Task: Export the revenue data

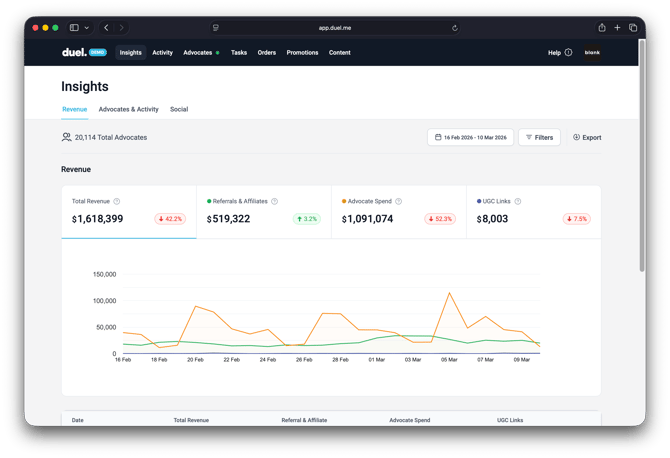Action: click(587, 138)
